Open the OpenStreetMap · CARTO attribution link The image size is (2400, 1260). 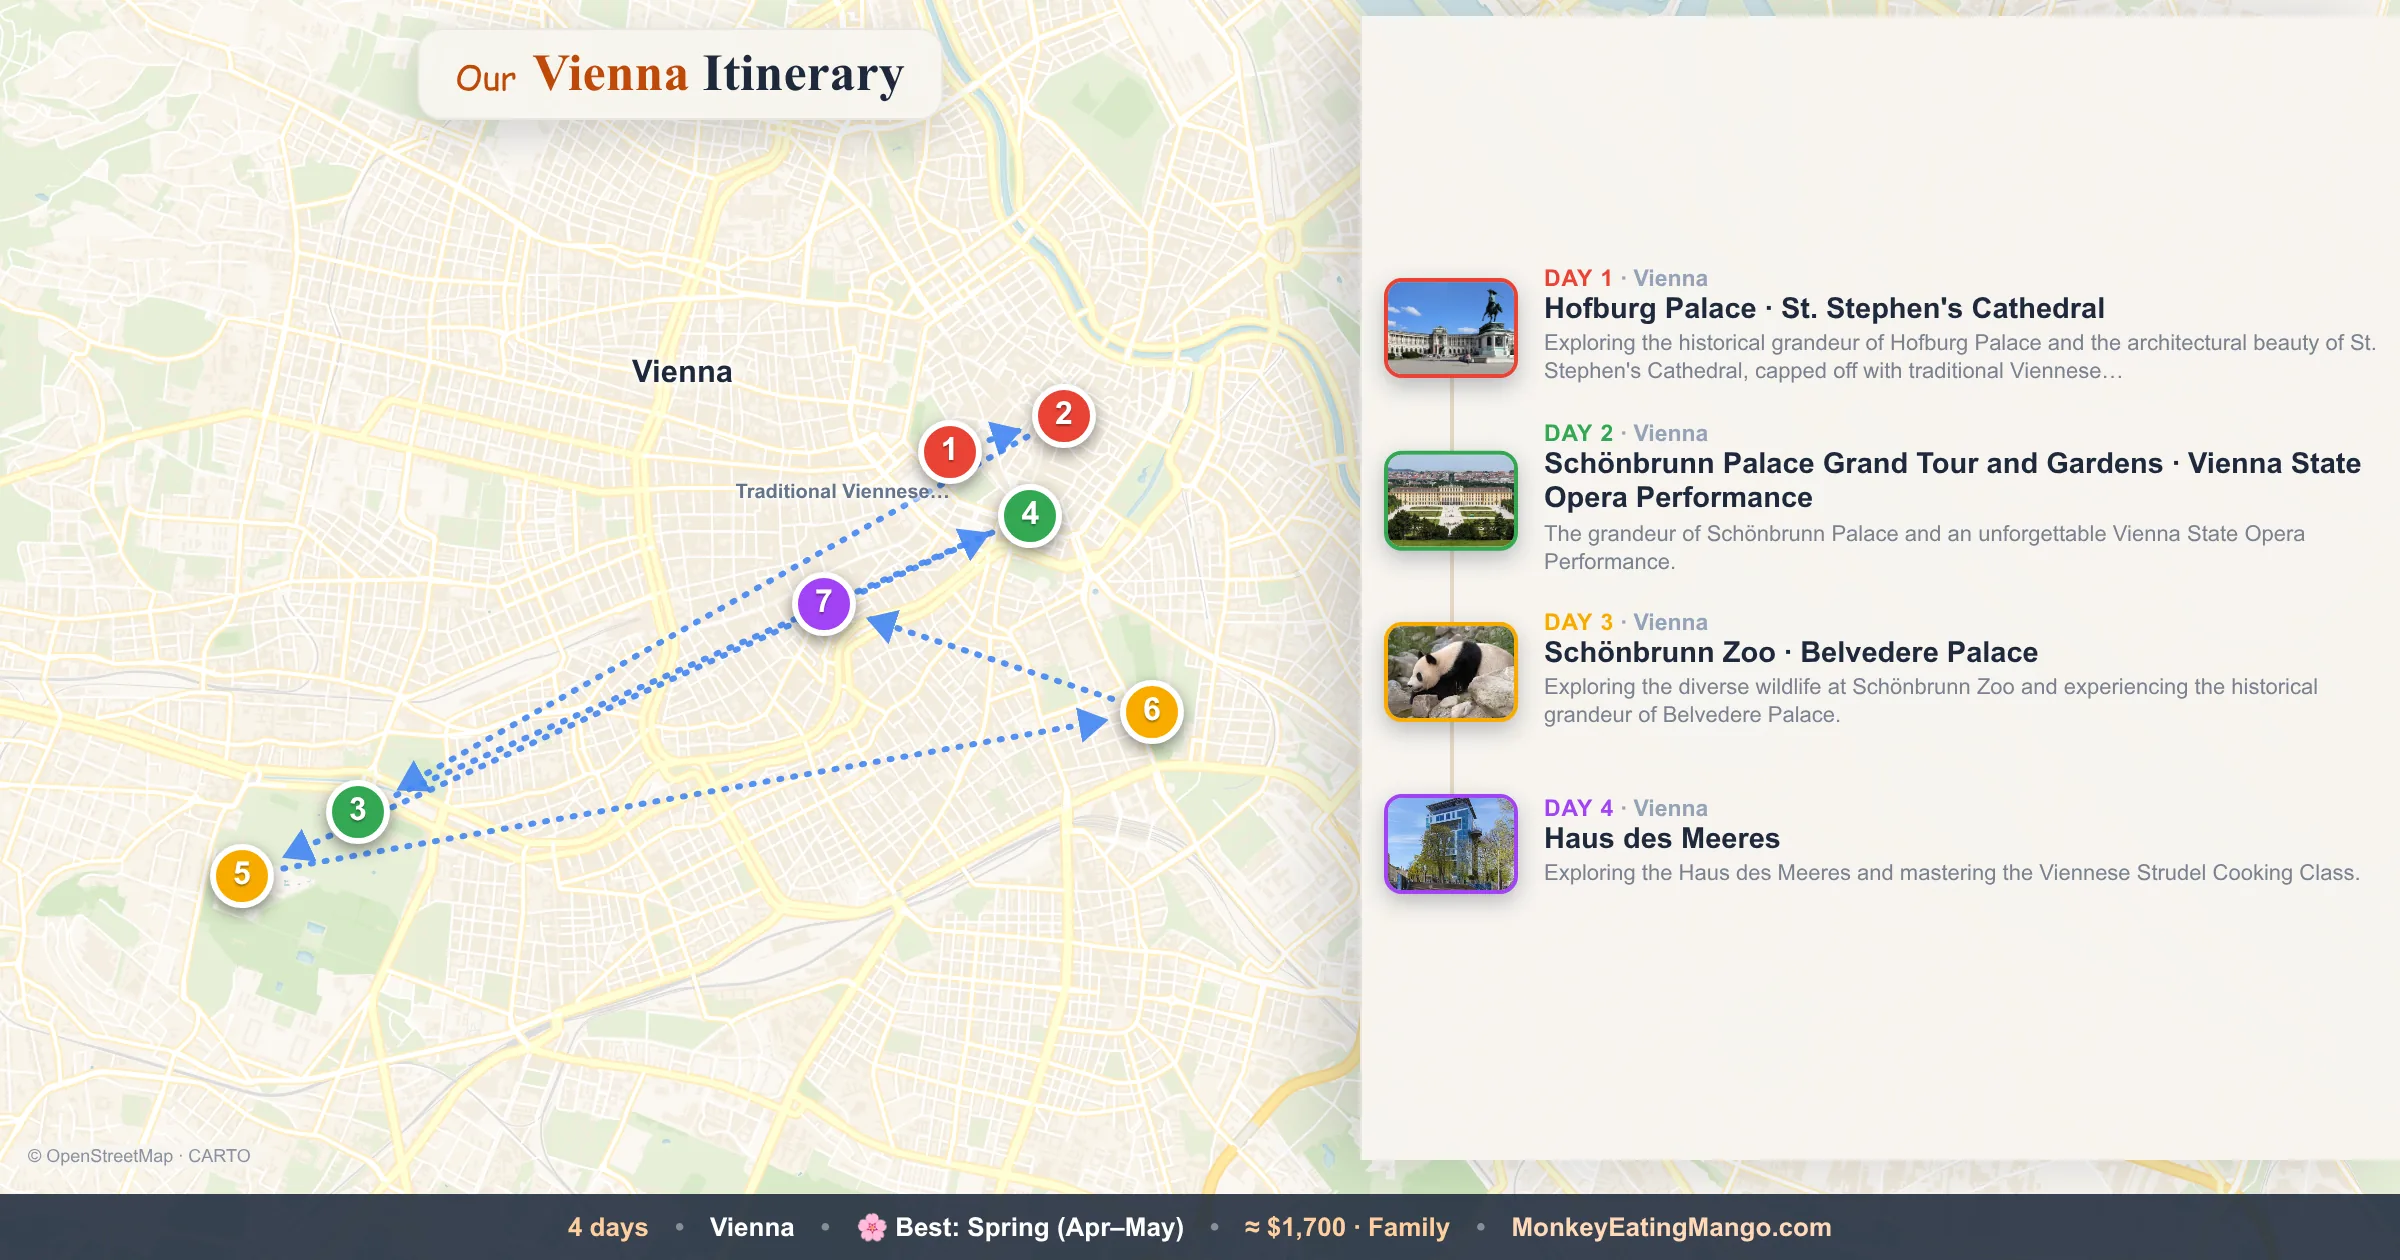pyautogui.click(x=139, y=1156)
